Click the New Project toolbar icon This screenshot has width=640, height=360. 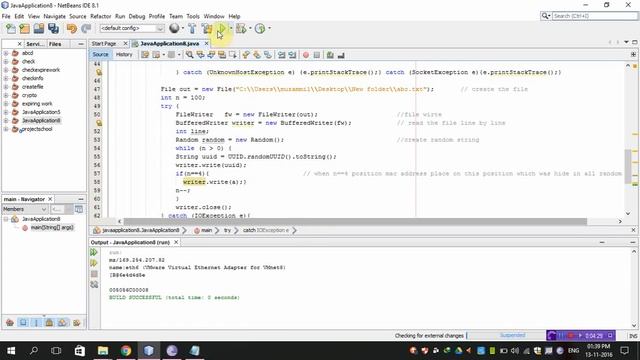tap(24, 29)
